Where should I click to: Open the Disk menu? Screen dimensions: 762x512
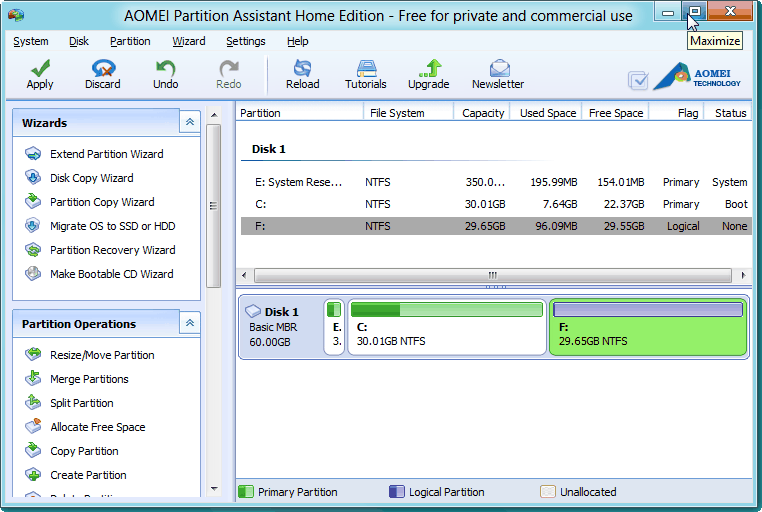pyautogui.click(x=79, y=41)
